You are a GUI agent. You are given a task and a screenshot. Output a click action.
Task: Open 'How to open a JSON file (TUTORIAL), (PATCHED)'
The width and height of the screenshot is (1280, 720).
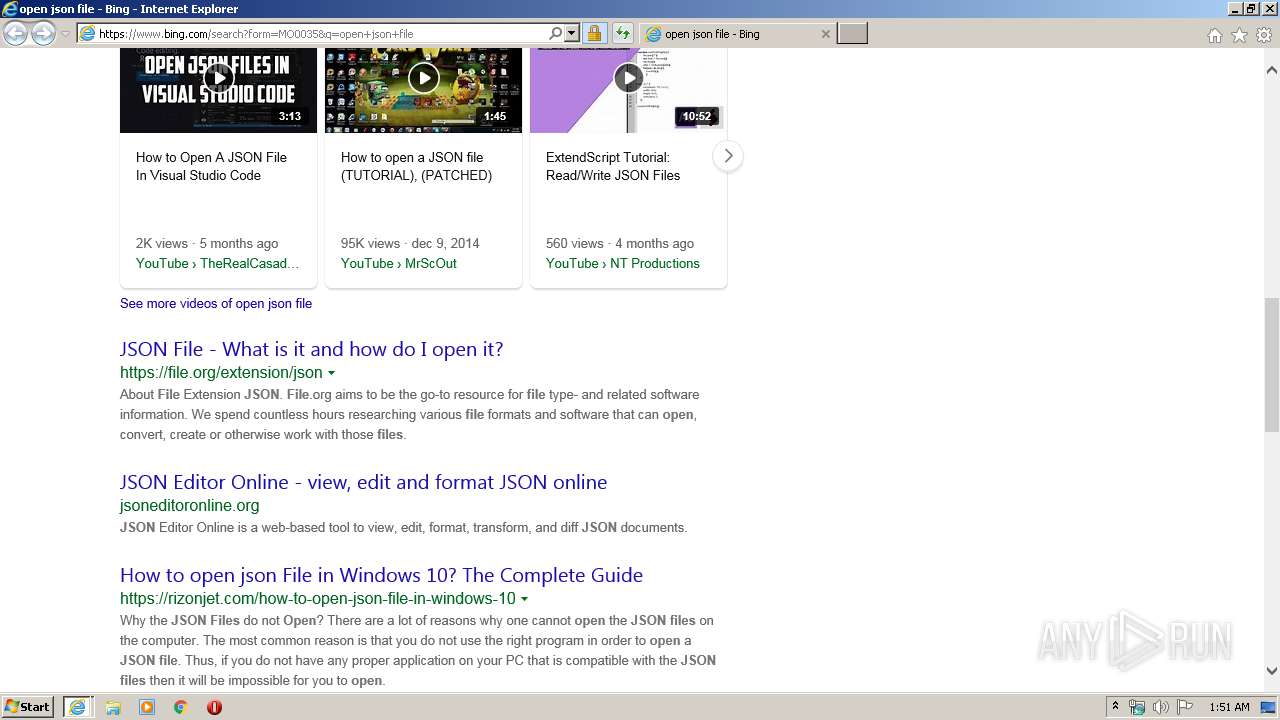(x=416, y=166)
